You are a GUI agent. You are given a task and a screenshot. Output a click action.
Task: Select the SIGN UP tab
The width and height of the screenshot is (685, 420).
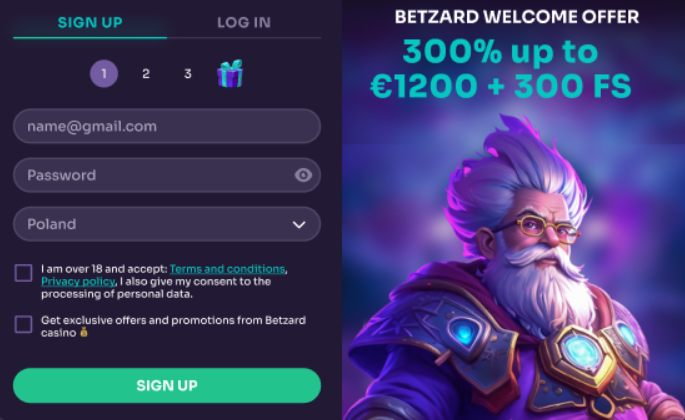(90, 22)
